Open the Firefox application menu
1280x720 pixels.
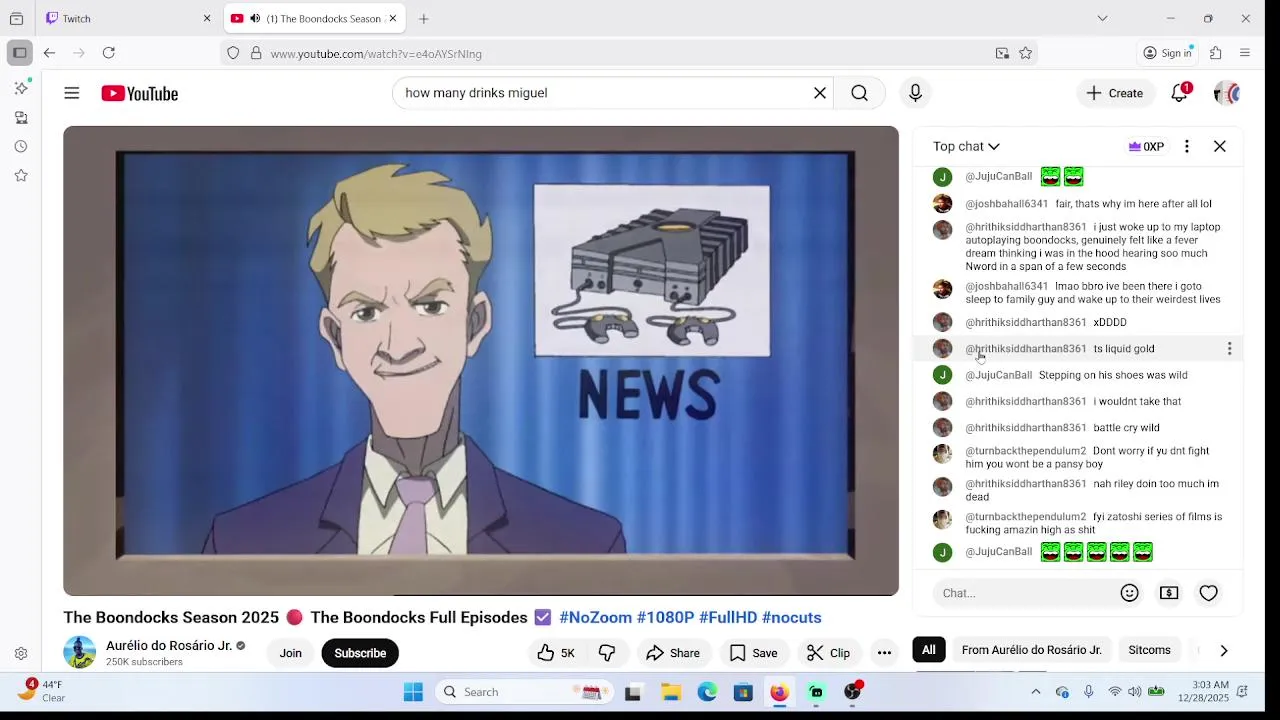pos(1245,53)
